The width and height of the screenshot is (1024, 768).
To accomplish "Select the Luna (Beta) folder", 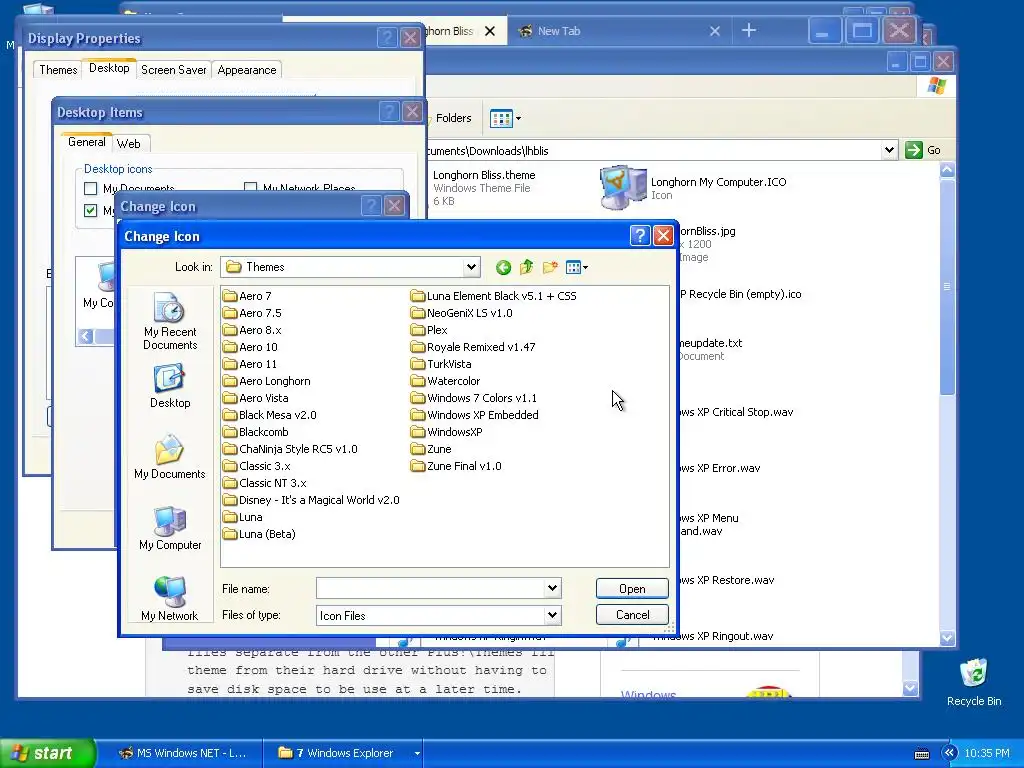I will (259, 534).
